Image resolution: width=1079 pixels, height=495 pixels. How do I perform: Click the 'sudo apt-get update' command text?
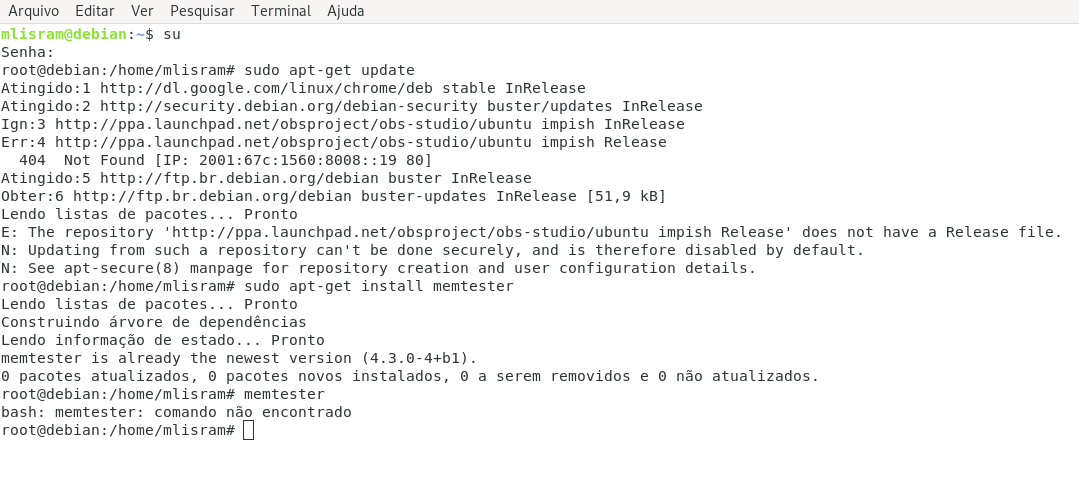(x=329, y=70)
